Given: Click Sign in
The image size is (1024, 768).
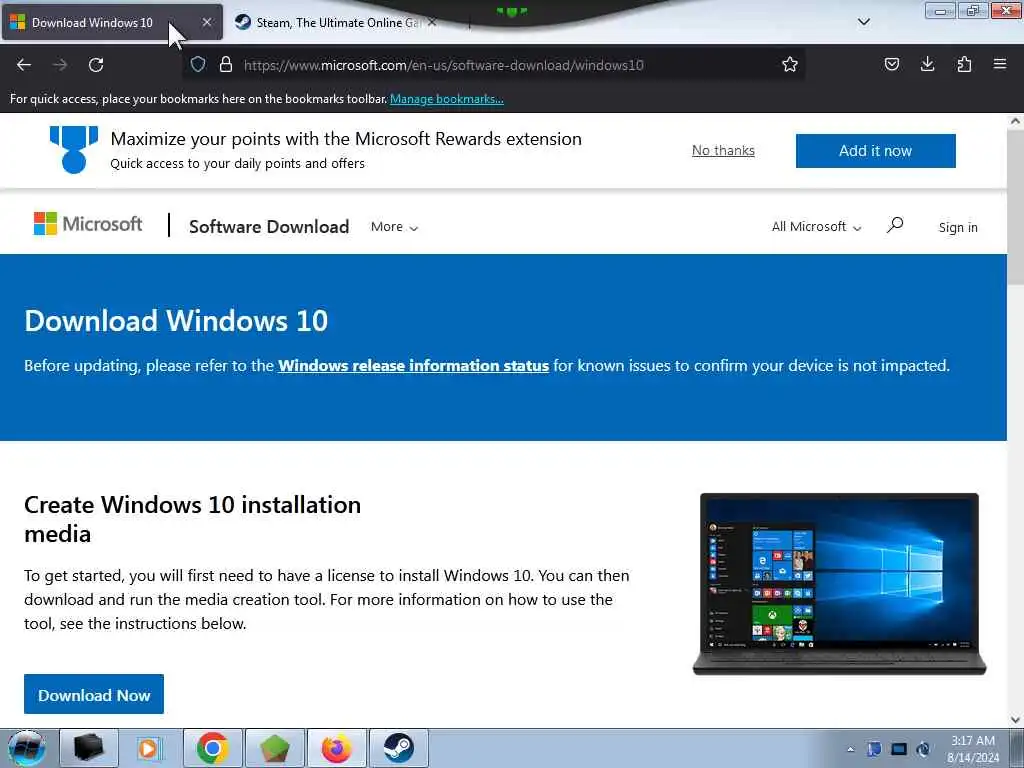Looking at the screenshot, I should pyautogui.click(x=958, y=227).
